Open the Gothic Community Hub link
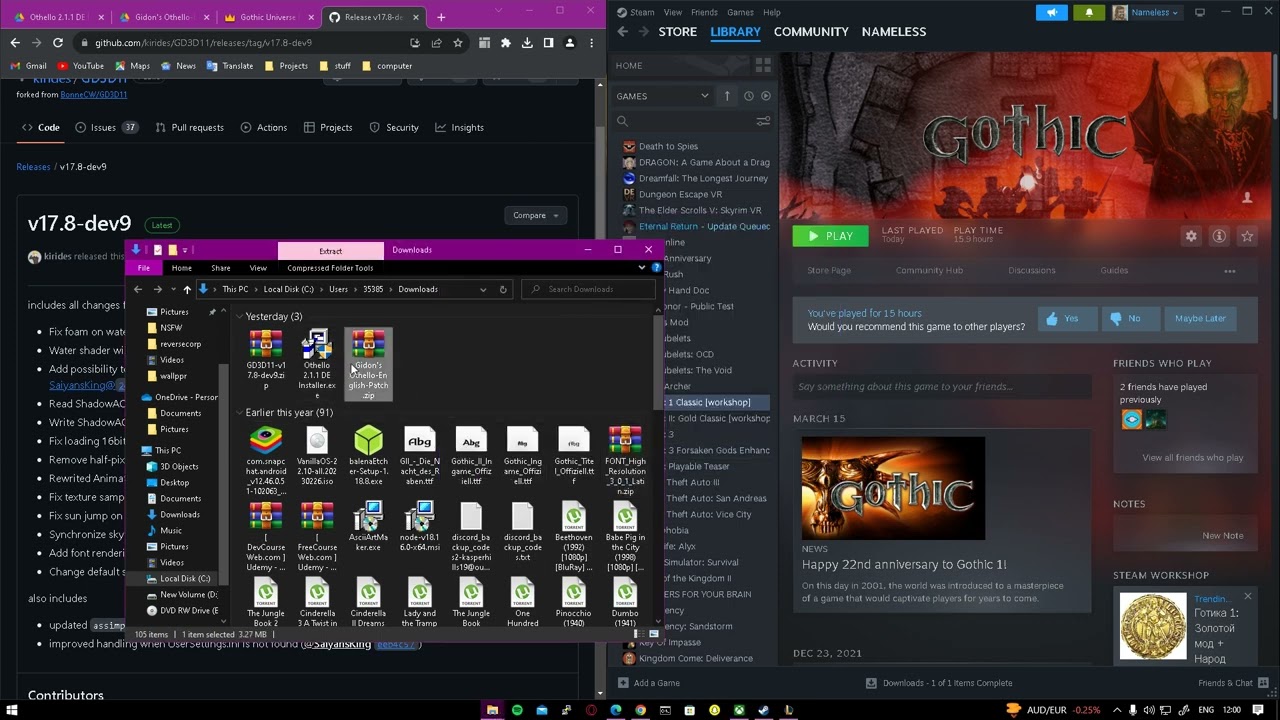1280x720 pixels. (929, 270)
